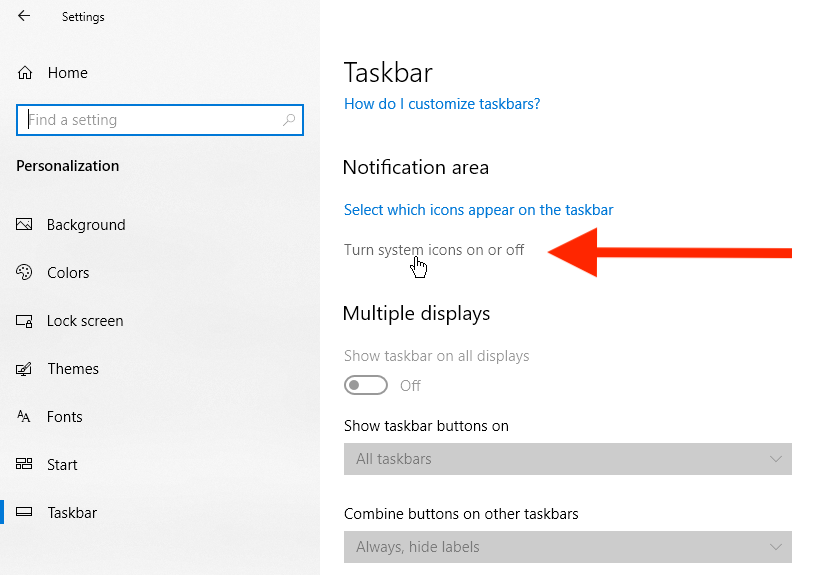The image size is (826, 575).
Task: Click Turn system icons on or off
Action: click(434, 250)
